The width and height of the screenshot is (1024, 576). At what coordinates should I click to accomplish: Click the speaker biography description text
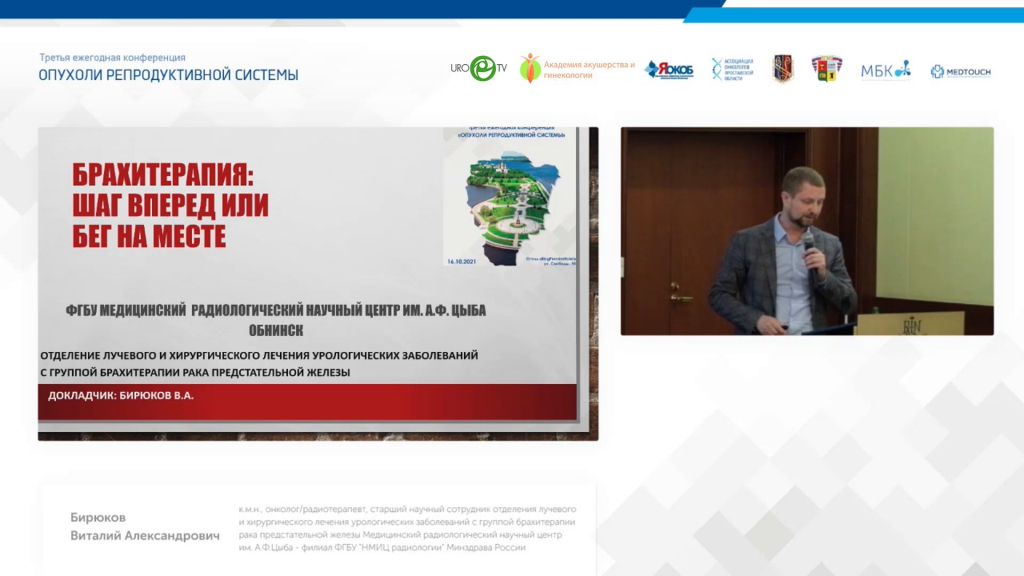[x=406, y=528]
